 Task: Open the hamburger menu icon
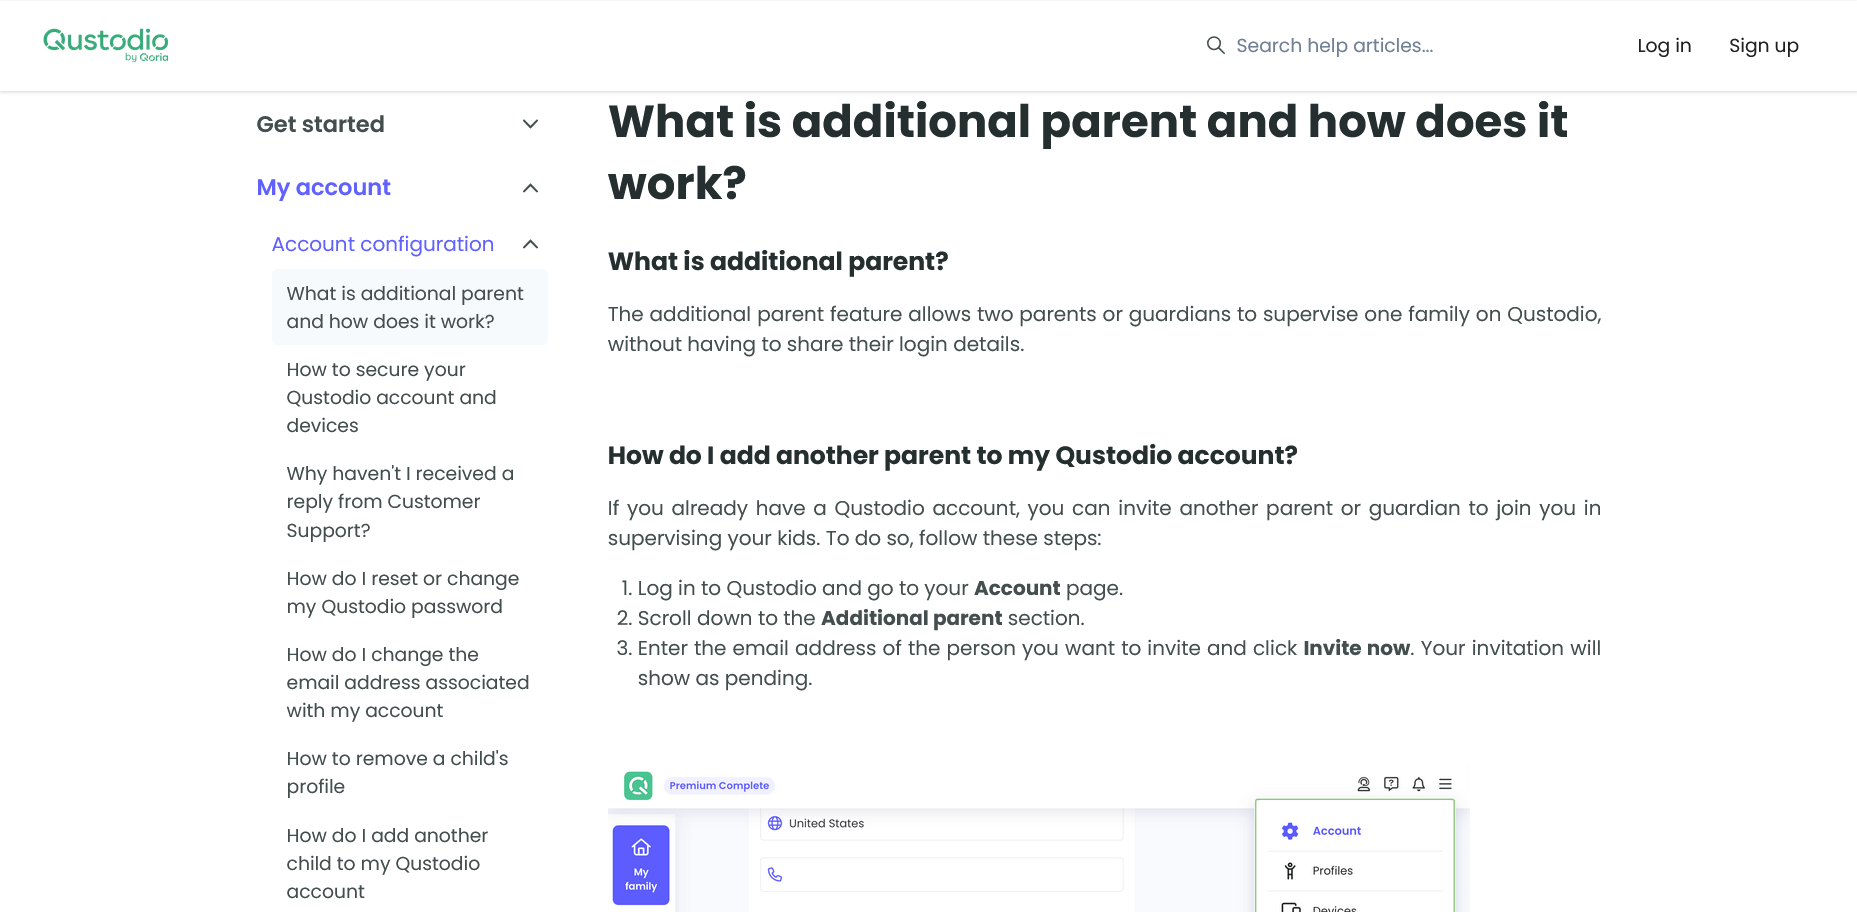click(1445, 784)
